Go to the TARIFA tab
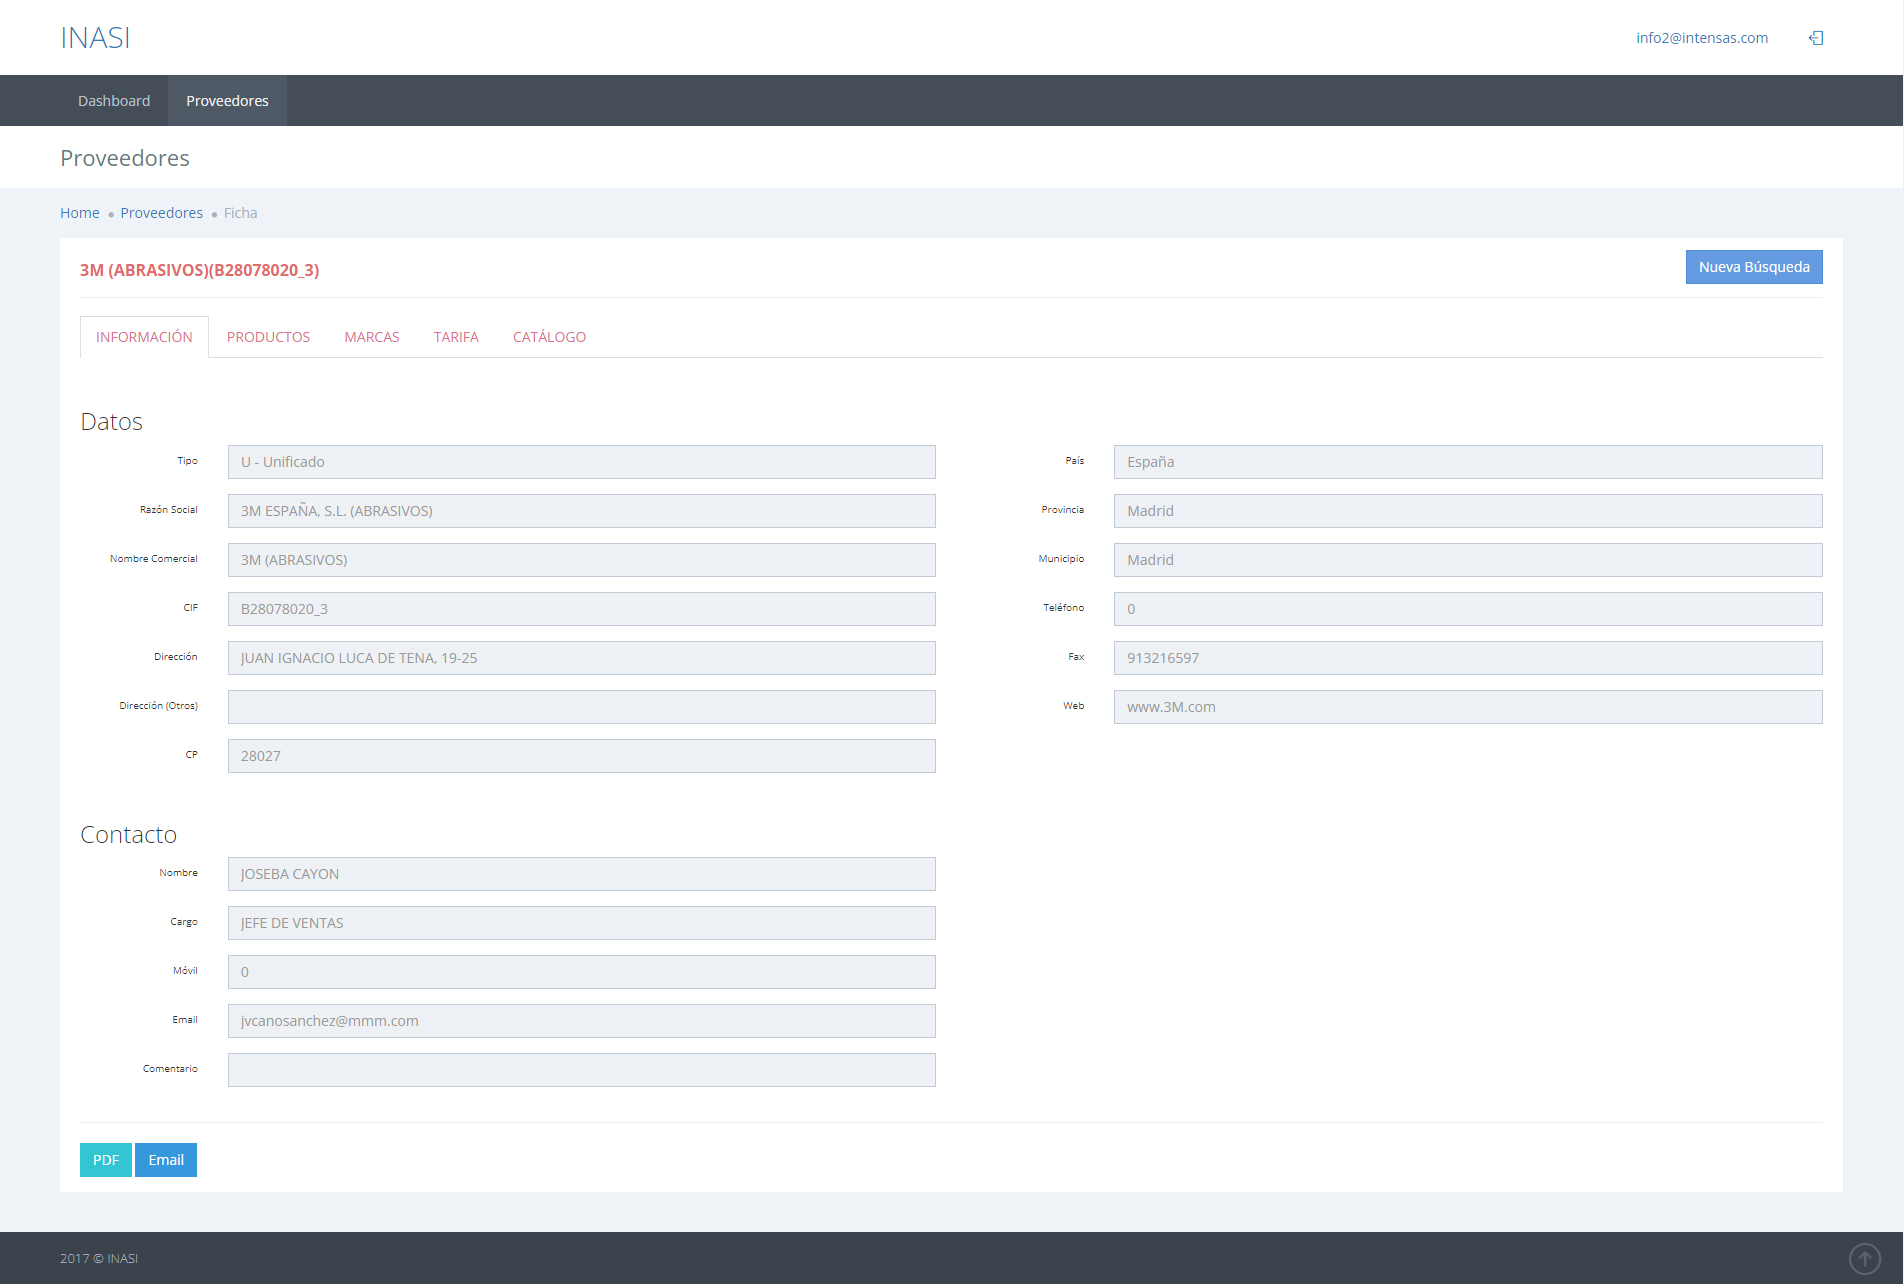1904x1284 pixels. coord(456,337)
